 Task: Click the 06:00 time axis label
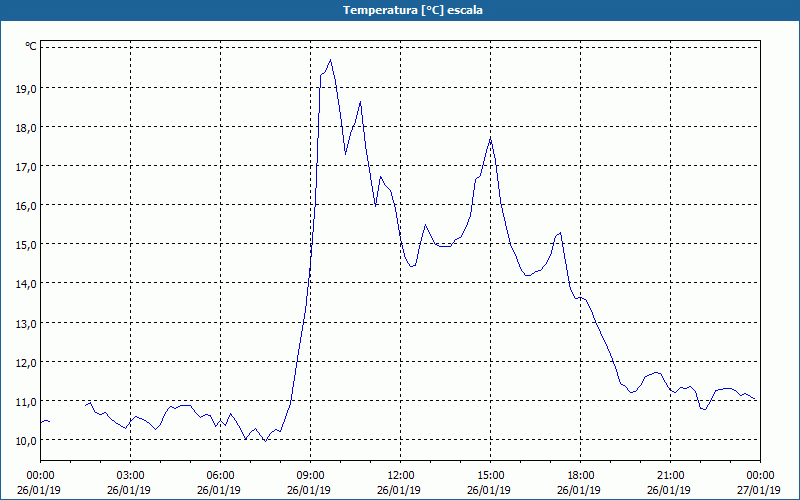(220, 476)
